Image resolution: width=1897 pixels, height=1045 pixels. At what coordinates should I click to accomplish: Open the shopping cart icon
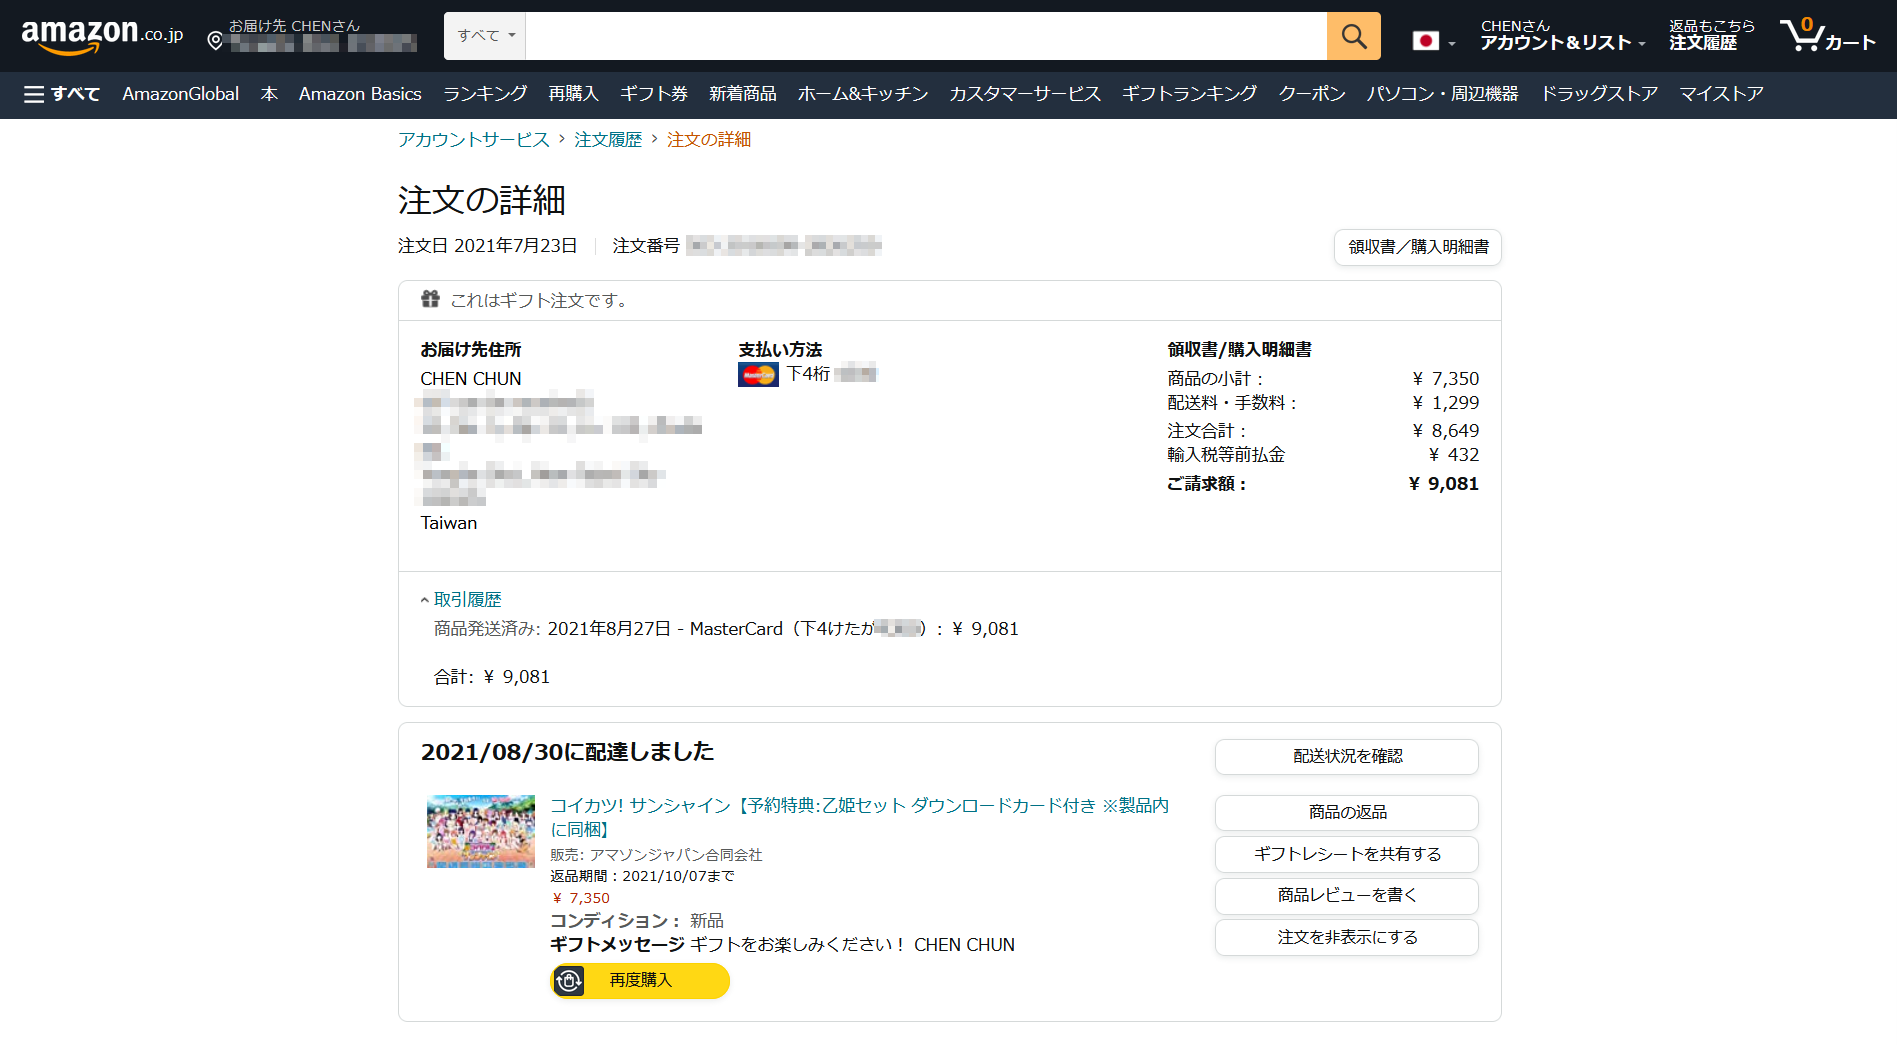tap(1826, 36)
